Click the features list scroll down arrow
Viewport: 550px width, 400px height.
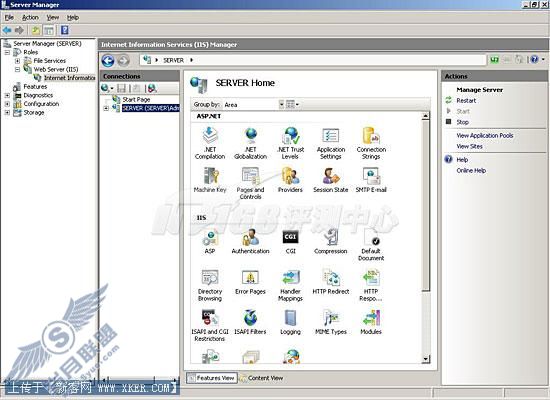click(x=425, y=359)
